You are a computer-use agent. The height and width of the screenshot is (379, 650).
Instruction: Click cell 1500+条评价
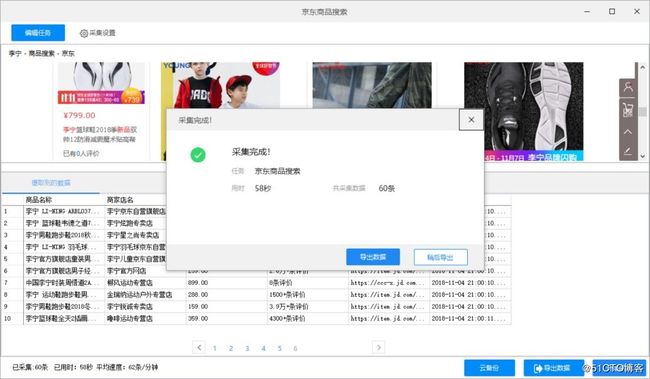(307, 295)
